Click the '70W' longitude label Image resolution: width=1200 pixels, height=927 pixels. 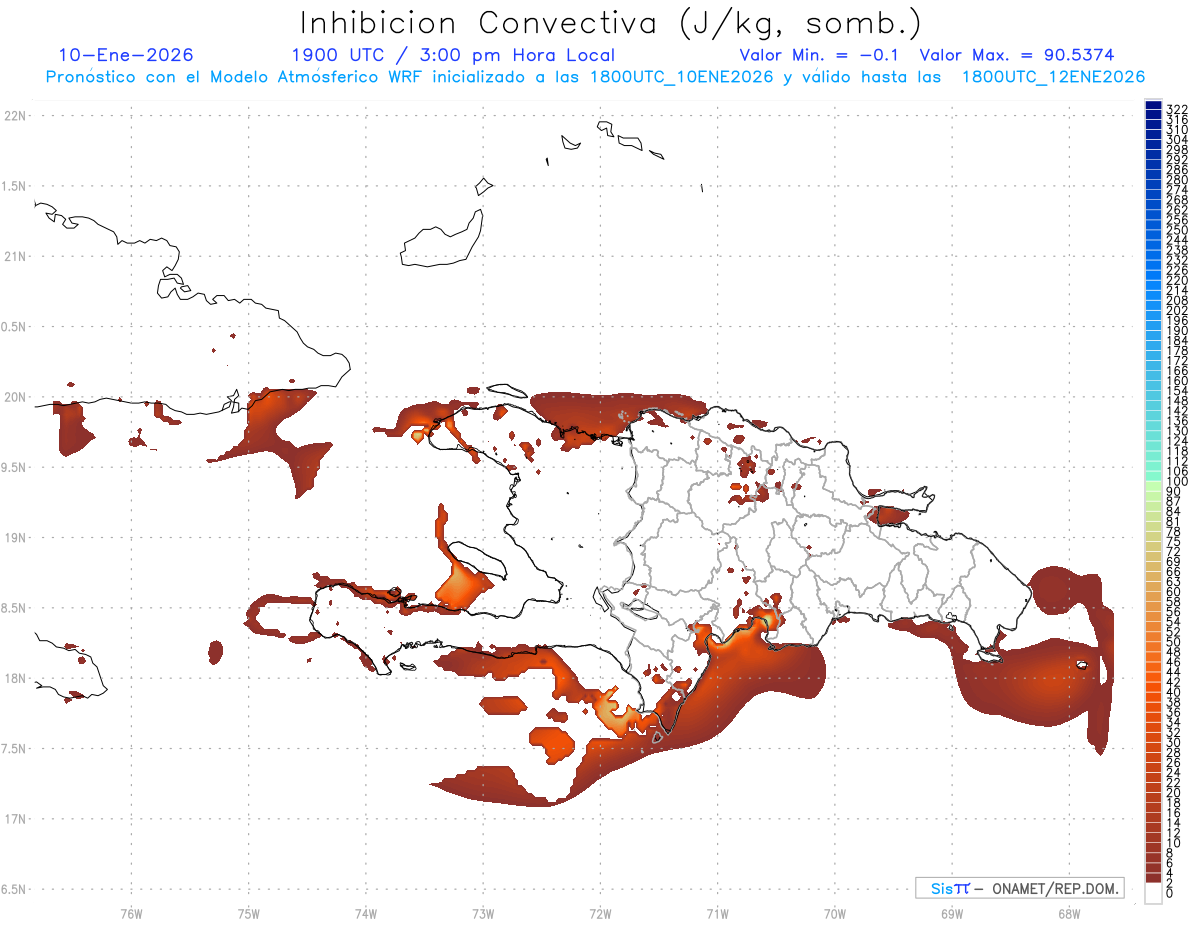pyautogui.click(x=835, y=913)
